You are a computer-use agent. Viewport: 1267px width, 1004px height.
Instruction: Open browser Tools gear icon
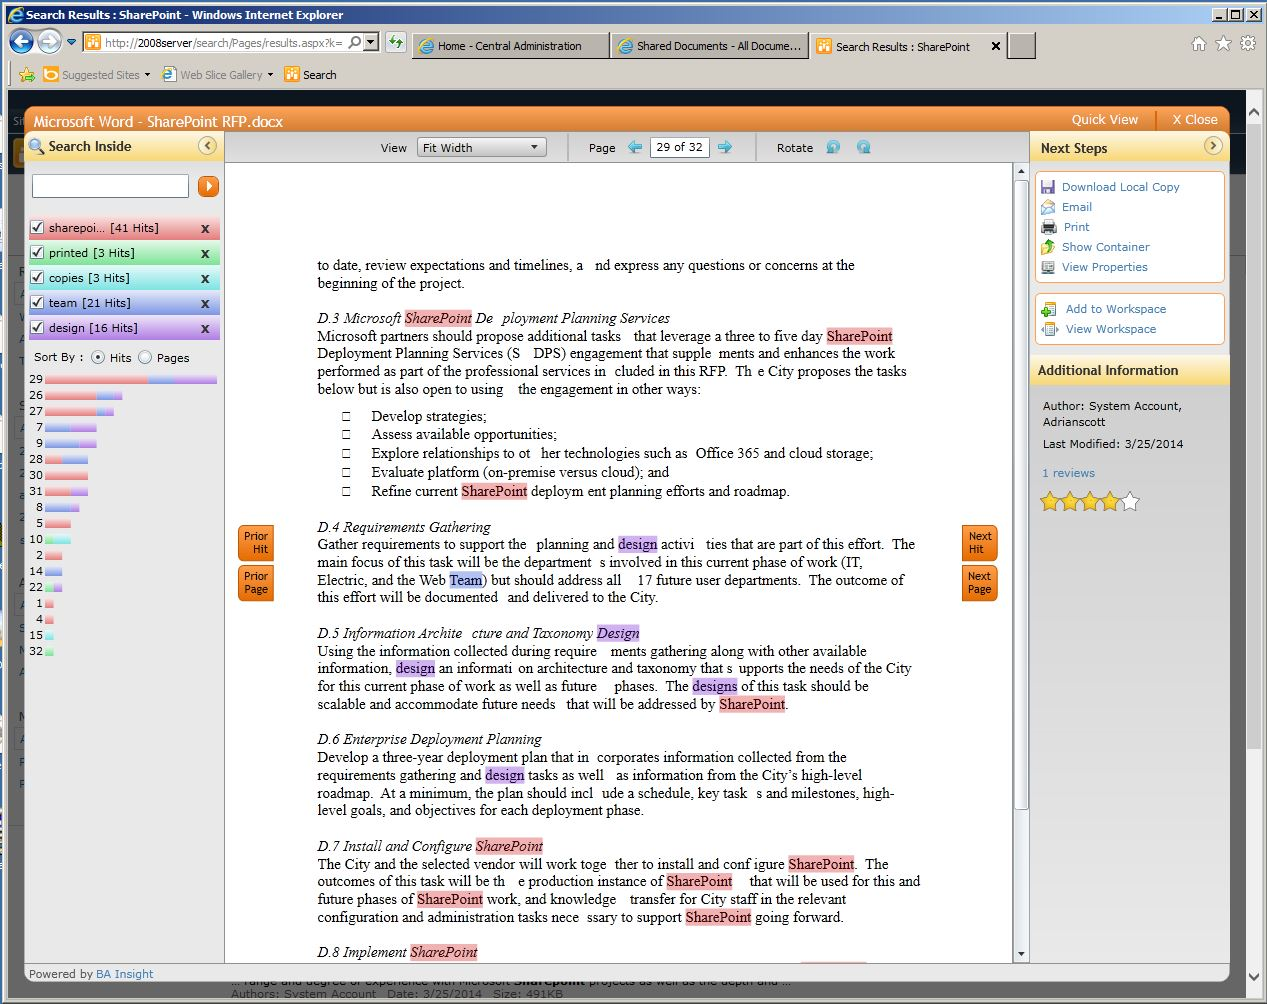point(1248,43)
